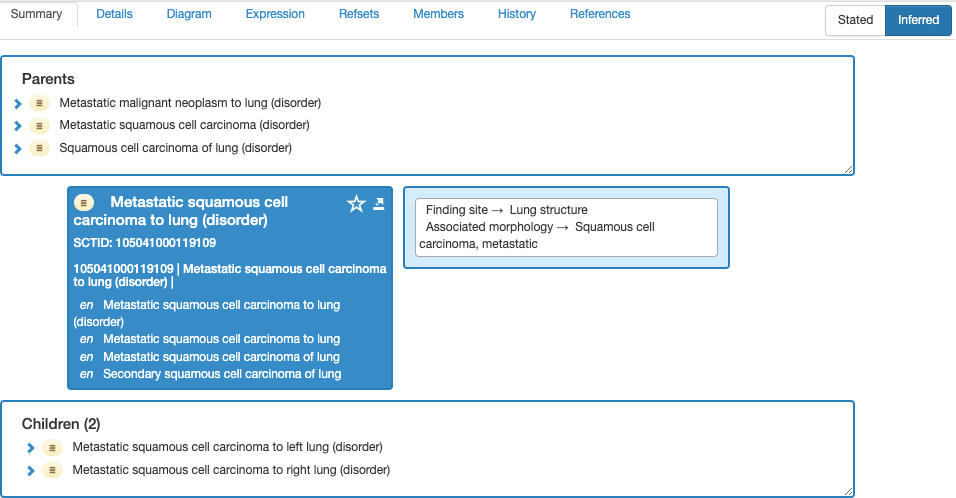
Task: Click badge icon beside left lung child concept
Action: point(52,448)
